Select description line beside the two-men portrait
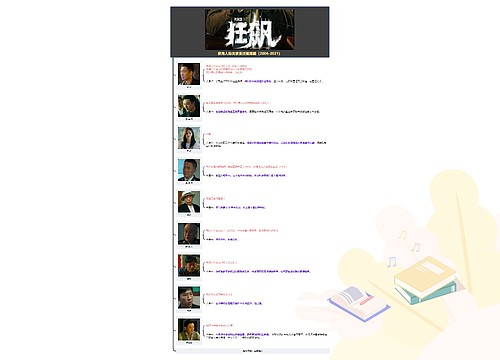Image resolution: width=500 pixels, height=360 pixels. (263, 112)
